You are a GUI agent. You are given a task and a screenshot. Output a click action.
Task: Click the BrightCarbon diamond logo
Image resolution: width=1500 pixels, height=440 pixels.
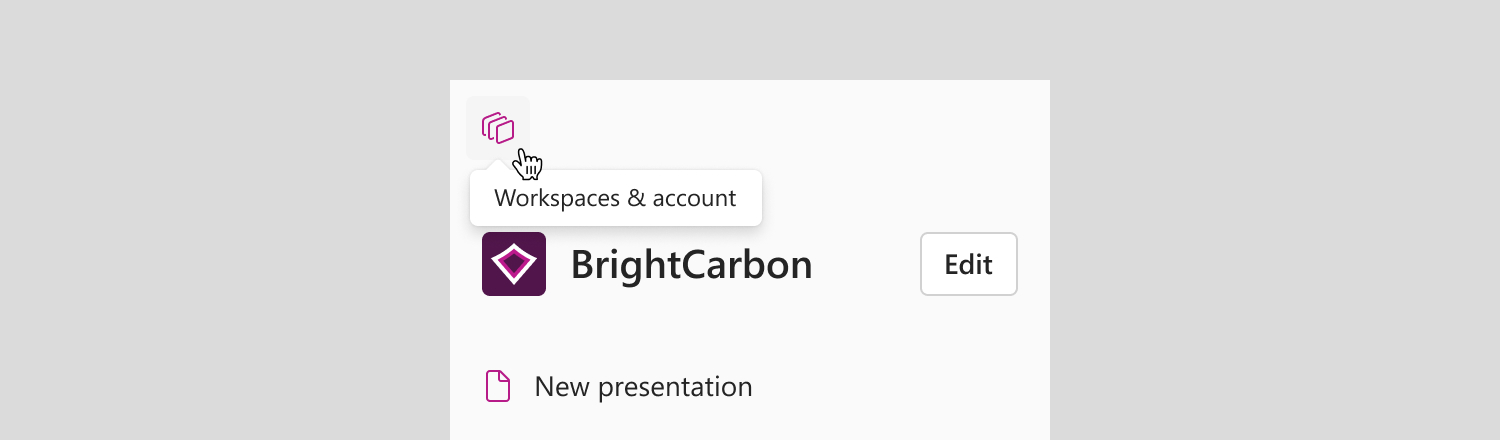[514, 264]
